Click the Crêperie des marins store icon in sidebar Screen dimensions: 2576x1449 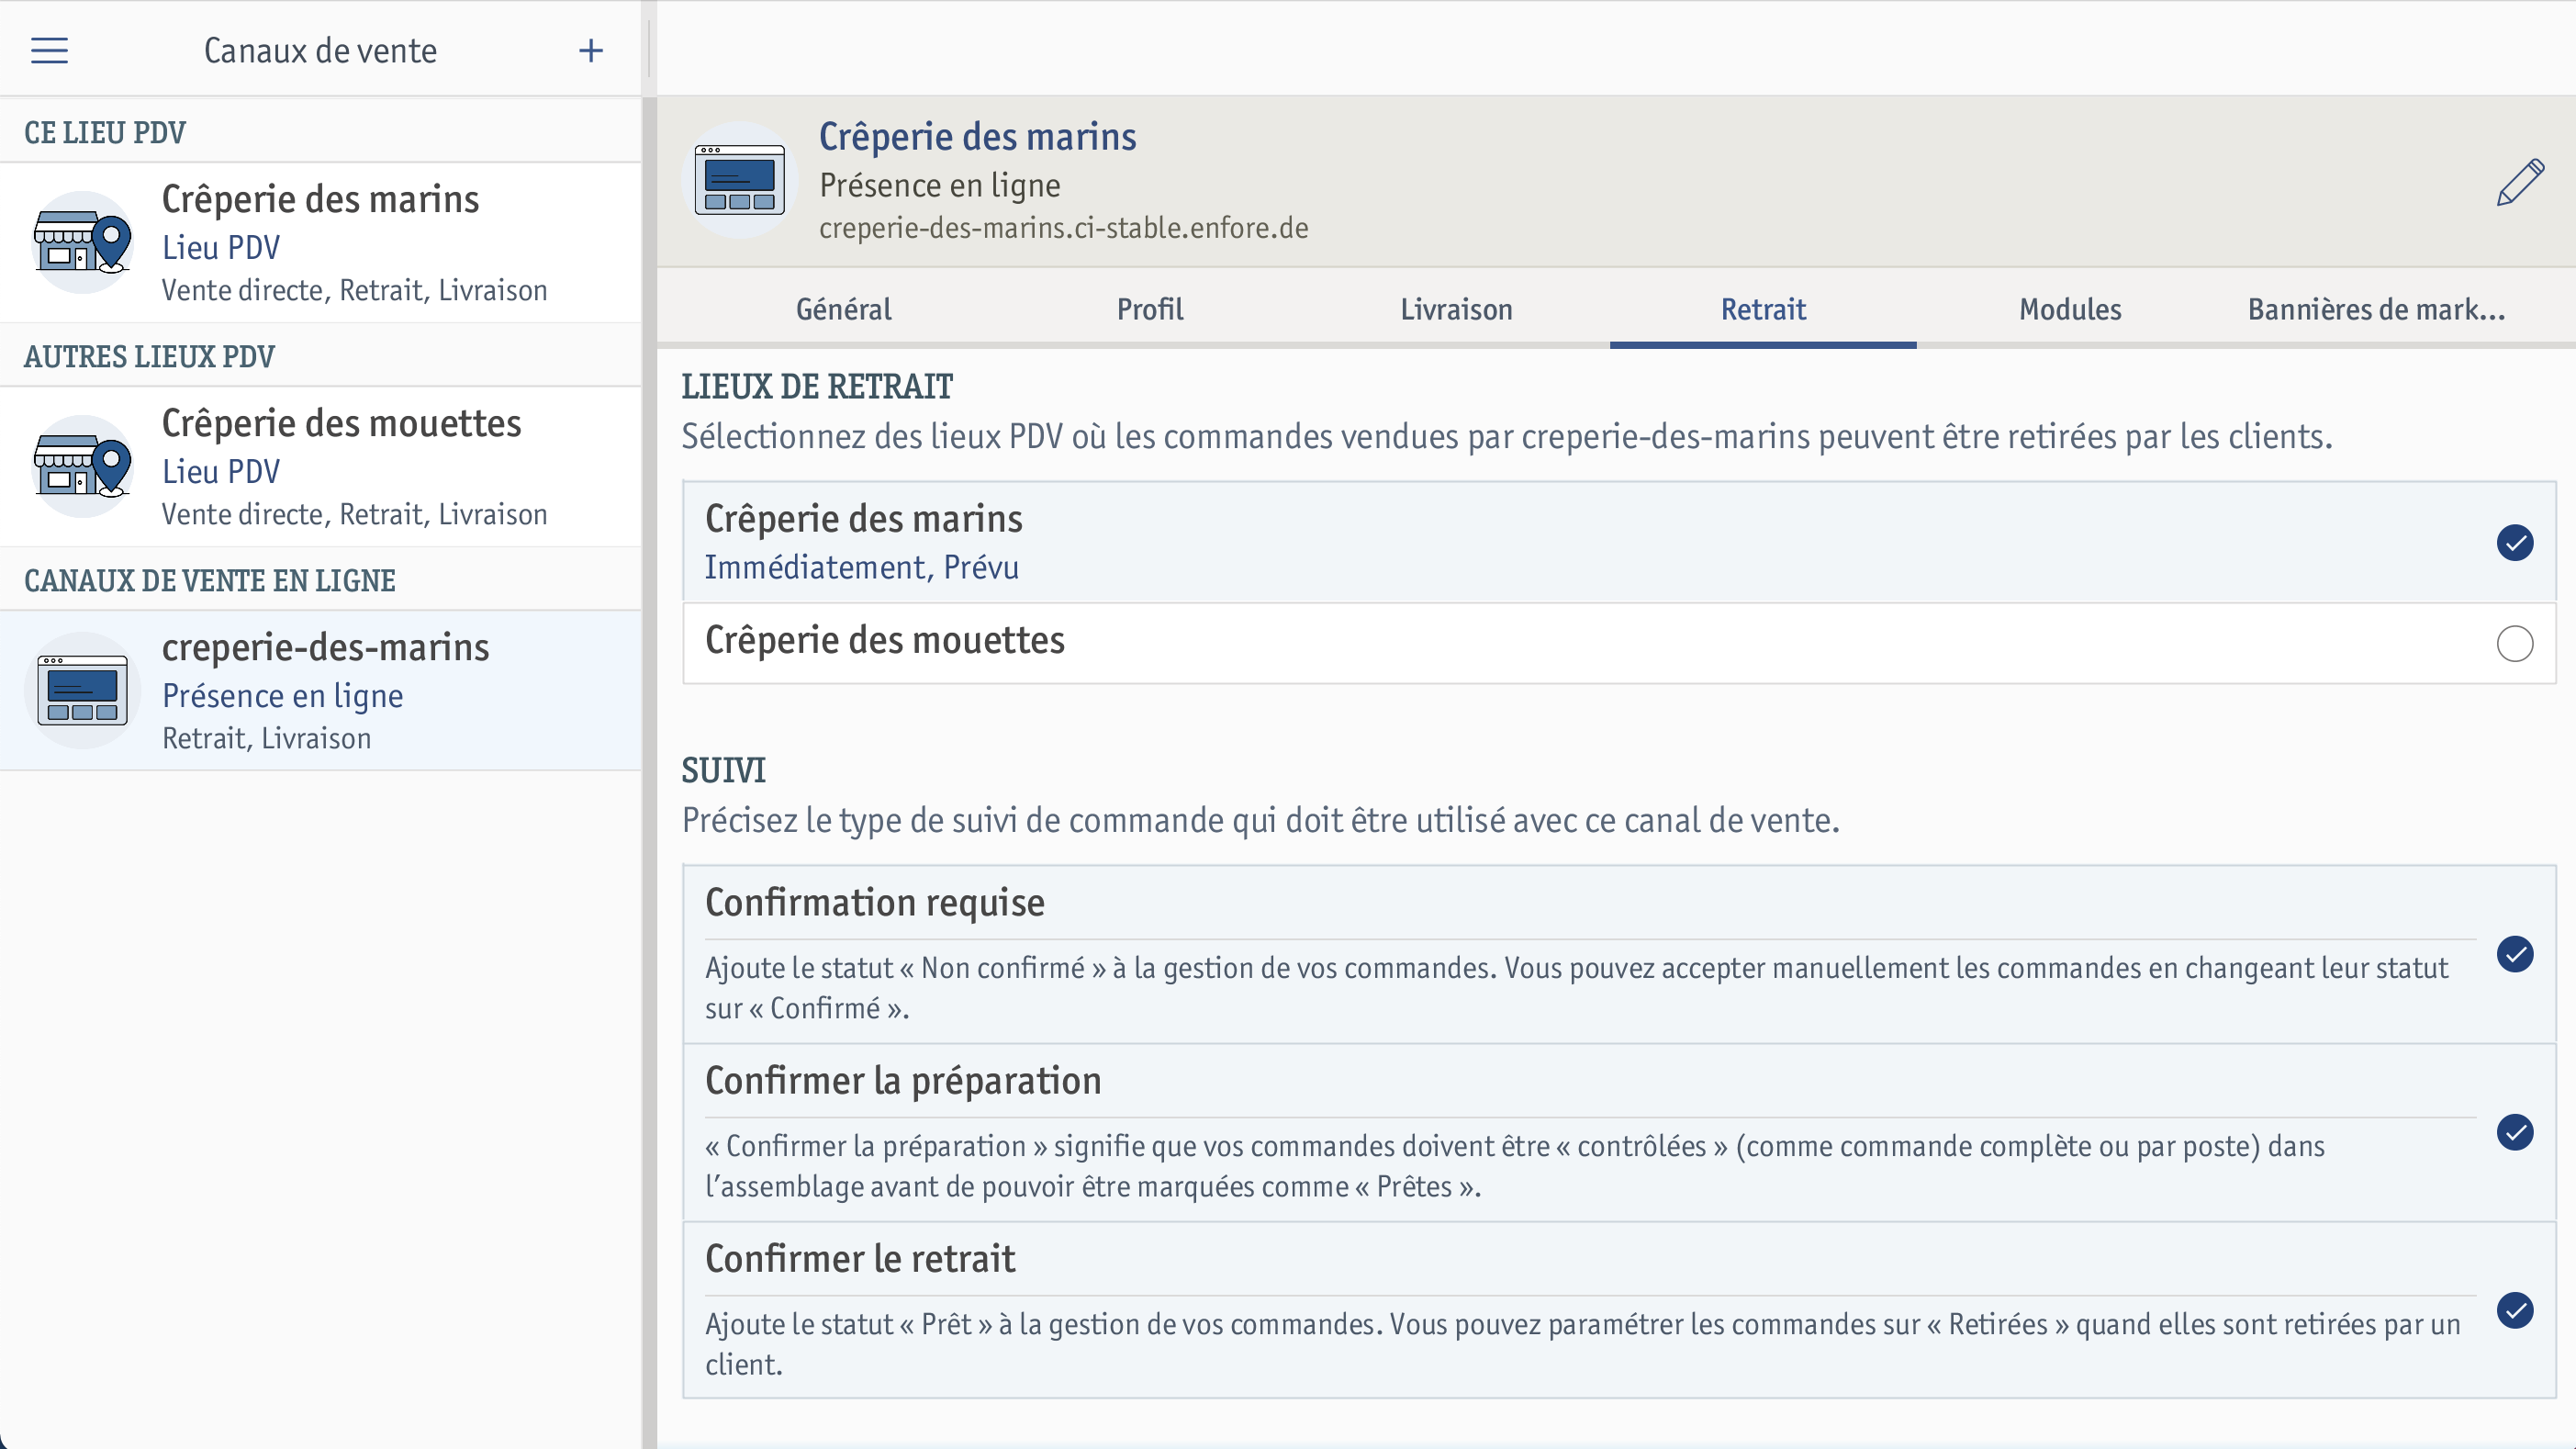82,242
